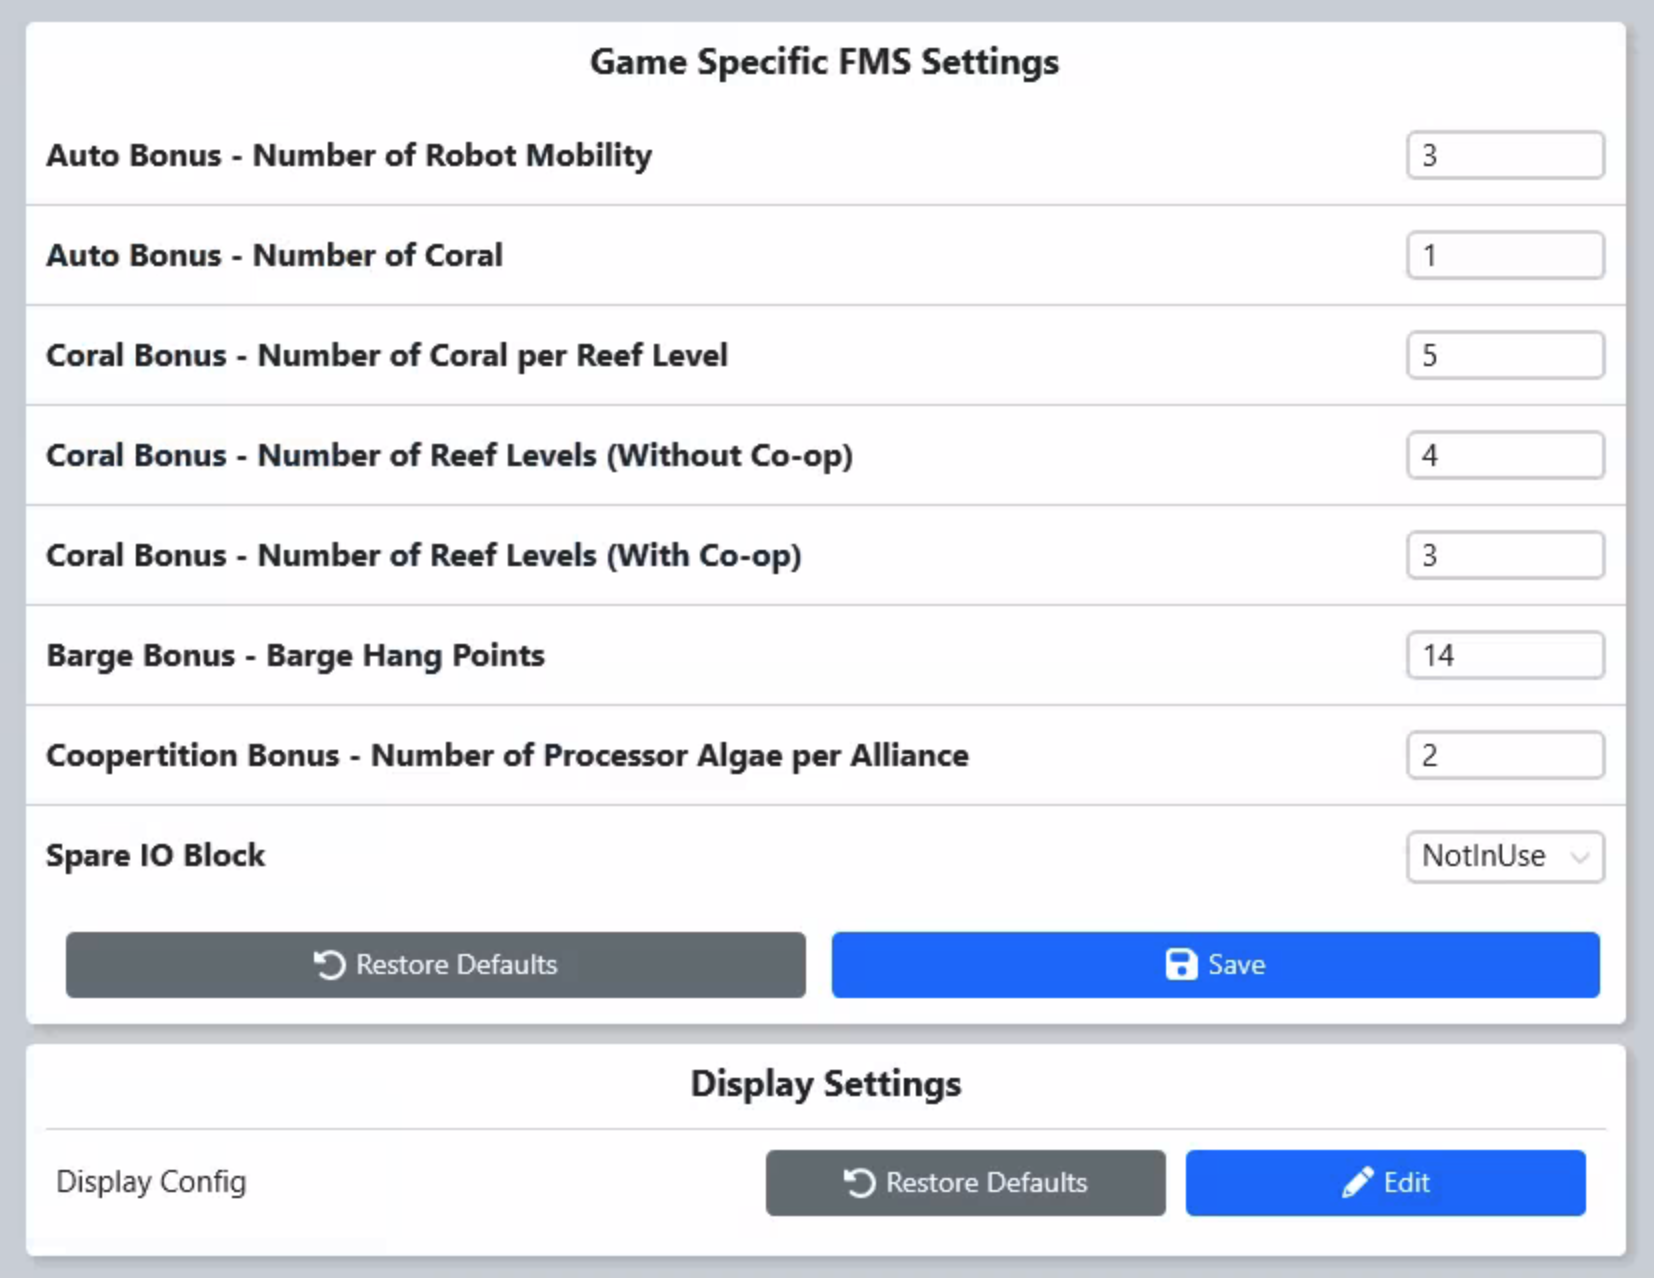Image resolution: width=1654 pixels, height=1278 pixels.
Task: Click the floppy disk icon on Save
Action: point(1181,964)
